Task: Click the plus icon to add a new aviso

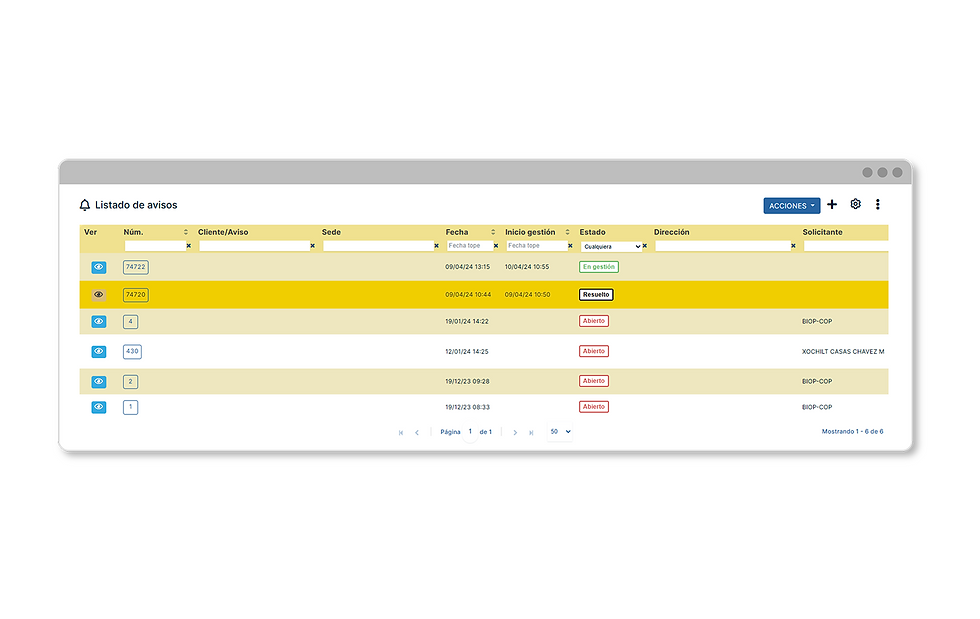Action: [832, 204]
